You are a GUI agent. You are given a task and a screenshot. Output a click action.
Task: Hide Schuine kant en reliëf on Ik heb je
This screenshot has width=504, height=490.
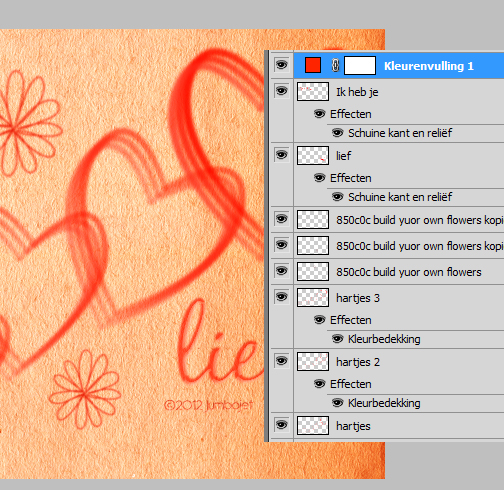tap(337, 133)
